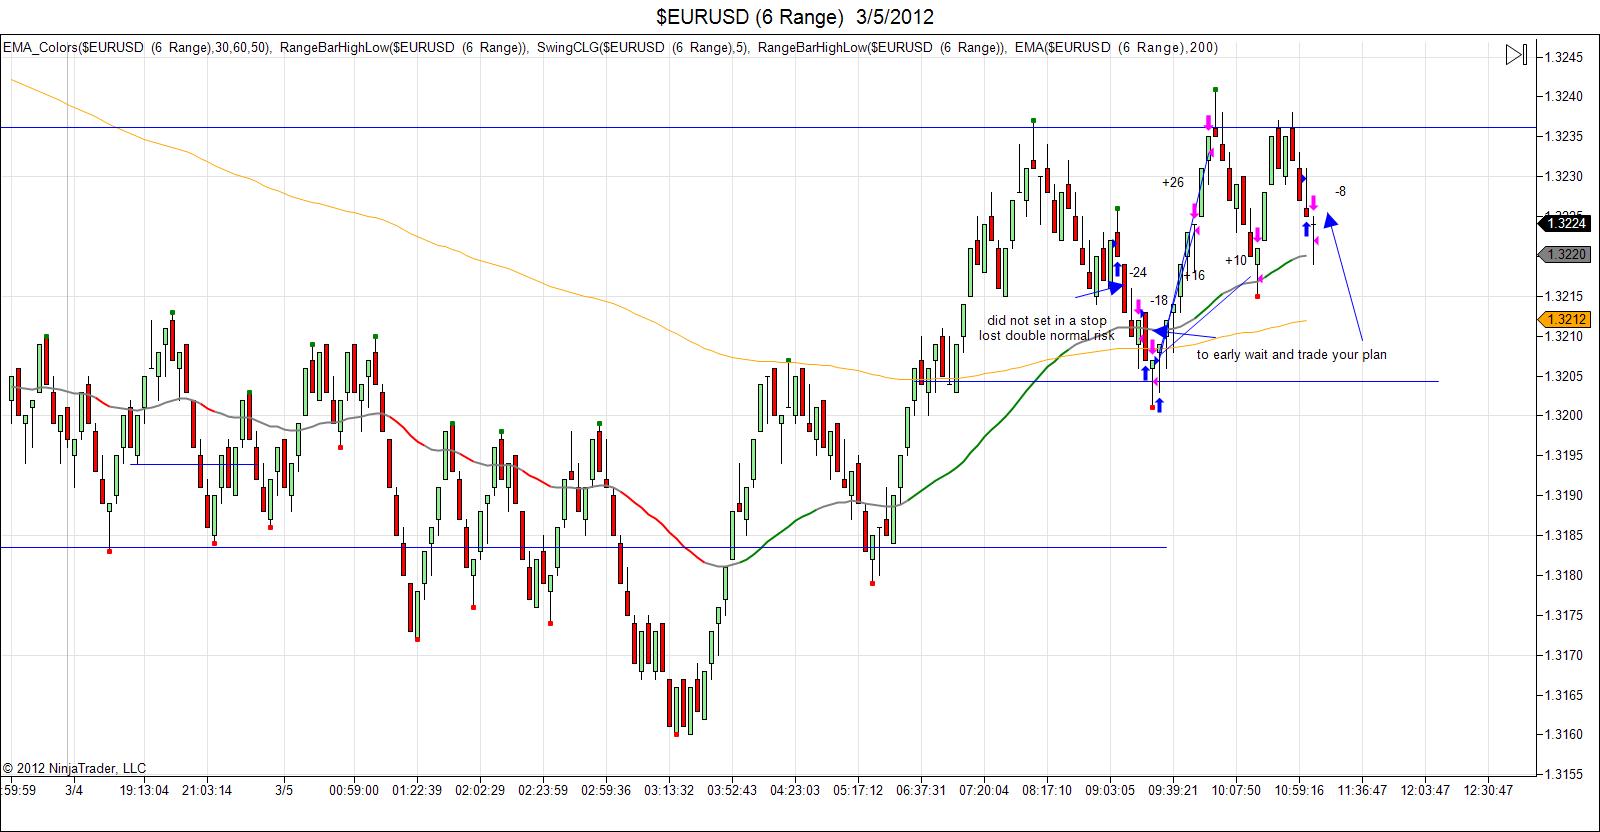This screenshot has height=832, width=1600.
Task: Select the 'lost double normal risk' note
Action: coord(1047,336)
